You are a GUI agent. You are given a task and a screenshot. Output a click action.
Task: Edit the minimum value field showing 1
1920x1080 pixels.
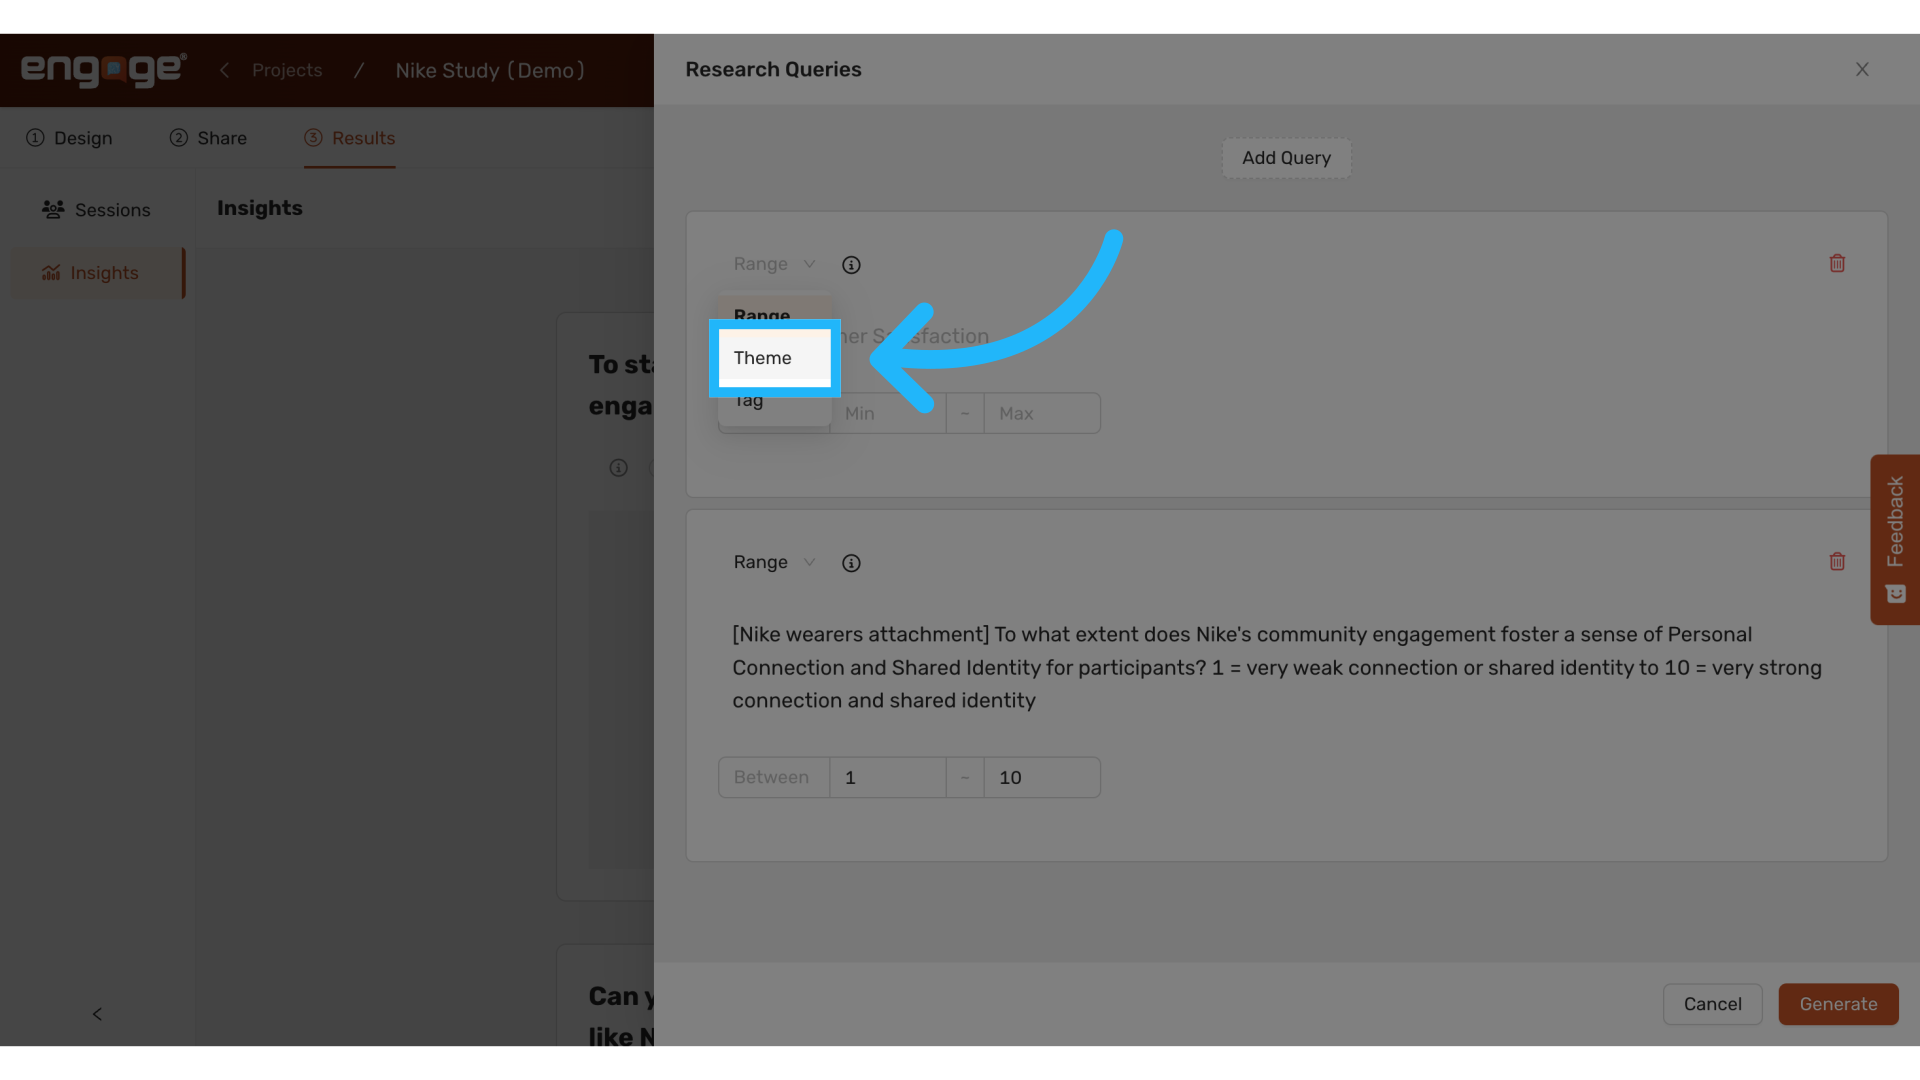click(x=888, y=777)
